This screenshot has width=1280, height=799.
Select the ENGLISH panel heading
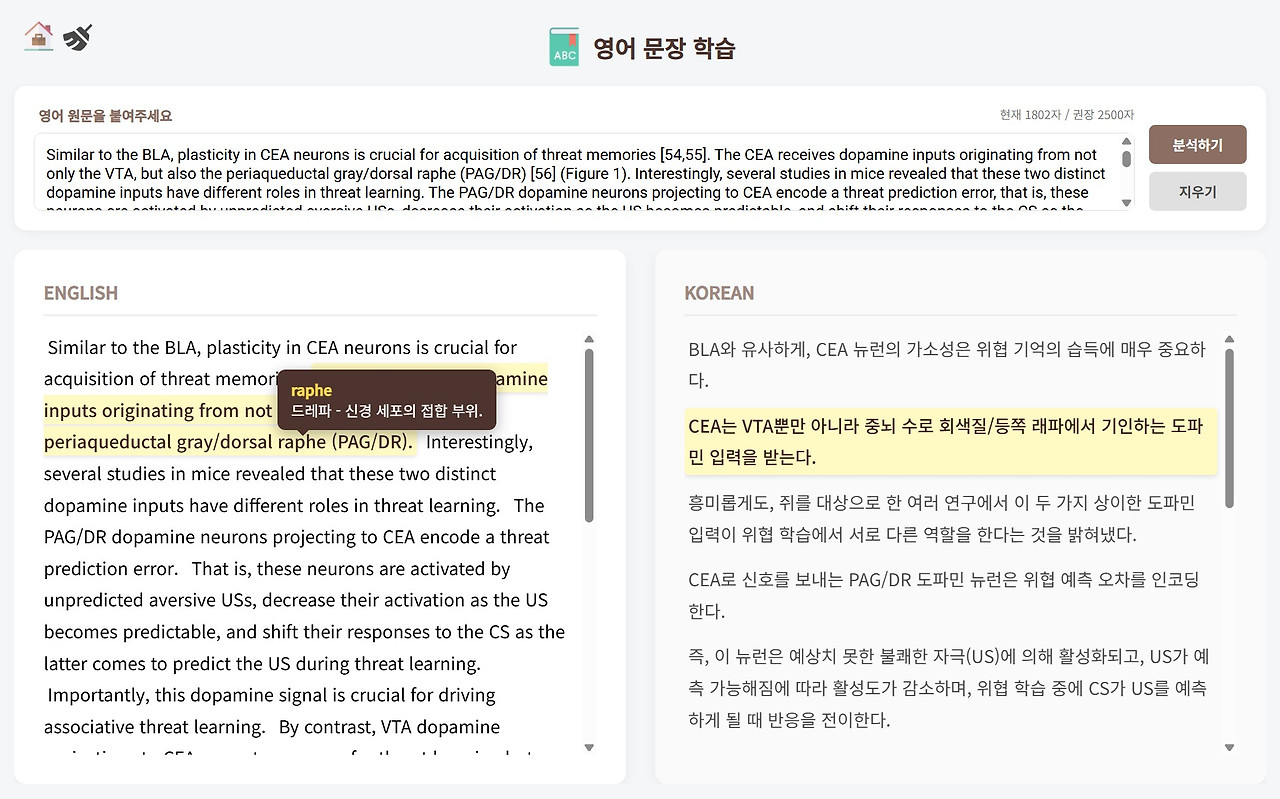(80, 293)
